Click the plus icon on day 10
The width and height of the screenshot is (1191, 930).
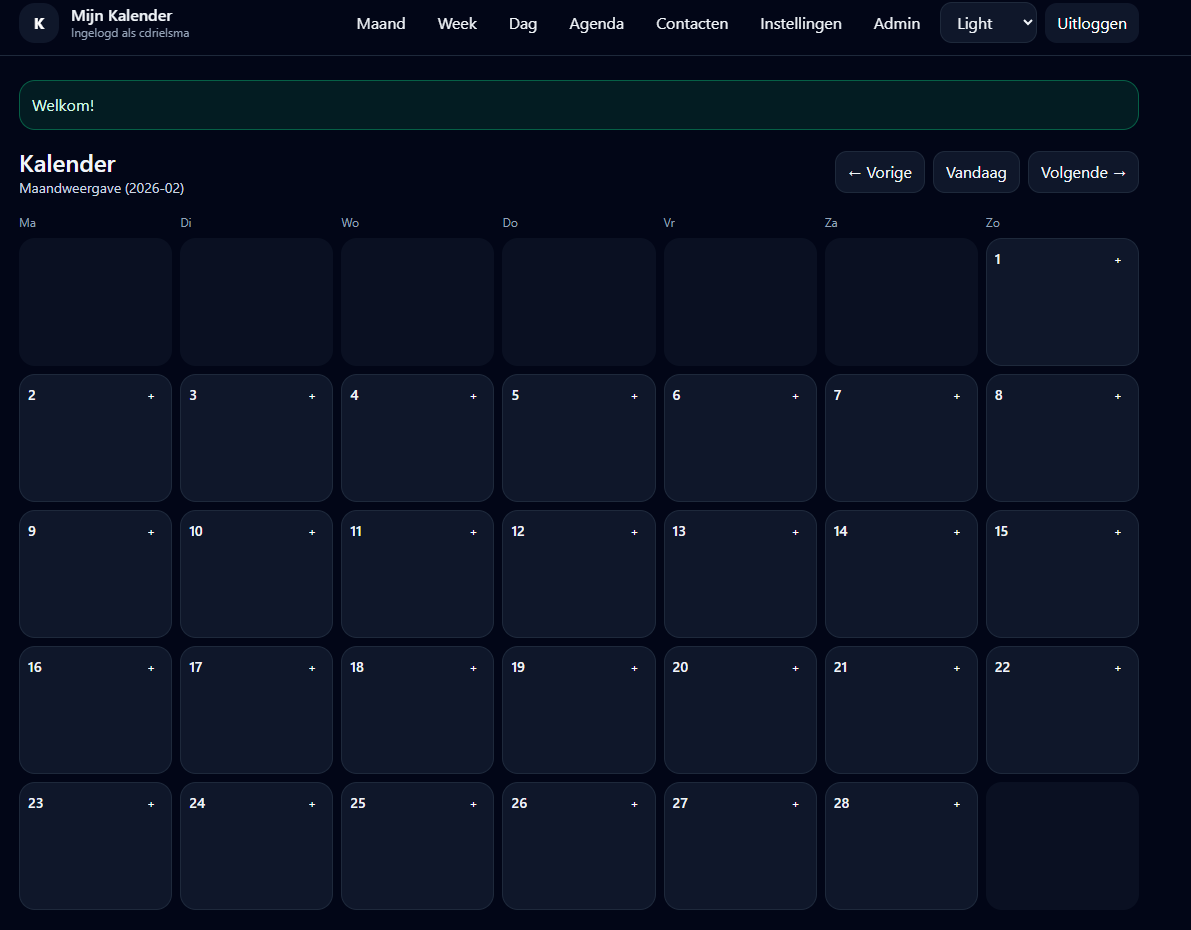pos(312,532)
